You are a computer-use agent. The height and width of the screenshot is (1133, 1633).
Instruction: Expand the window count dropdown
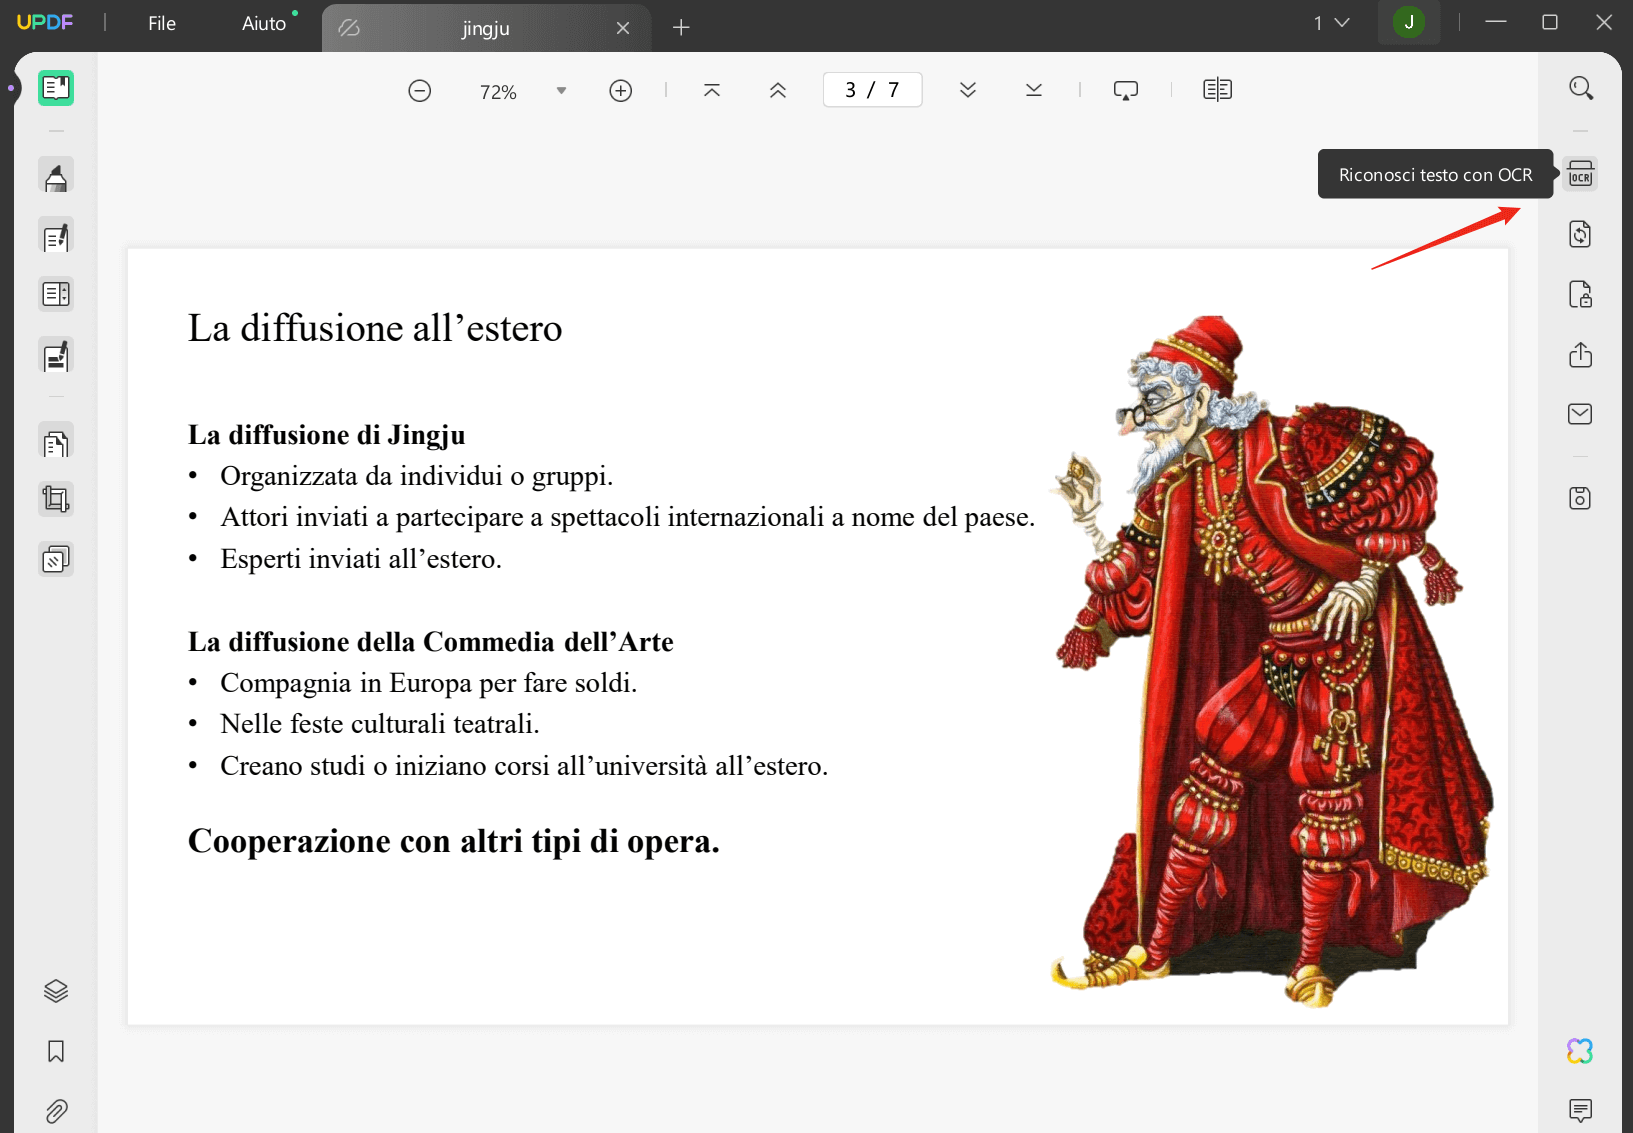(x=1331, y=23)
